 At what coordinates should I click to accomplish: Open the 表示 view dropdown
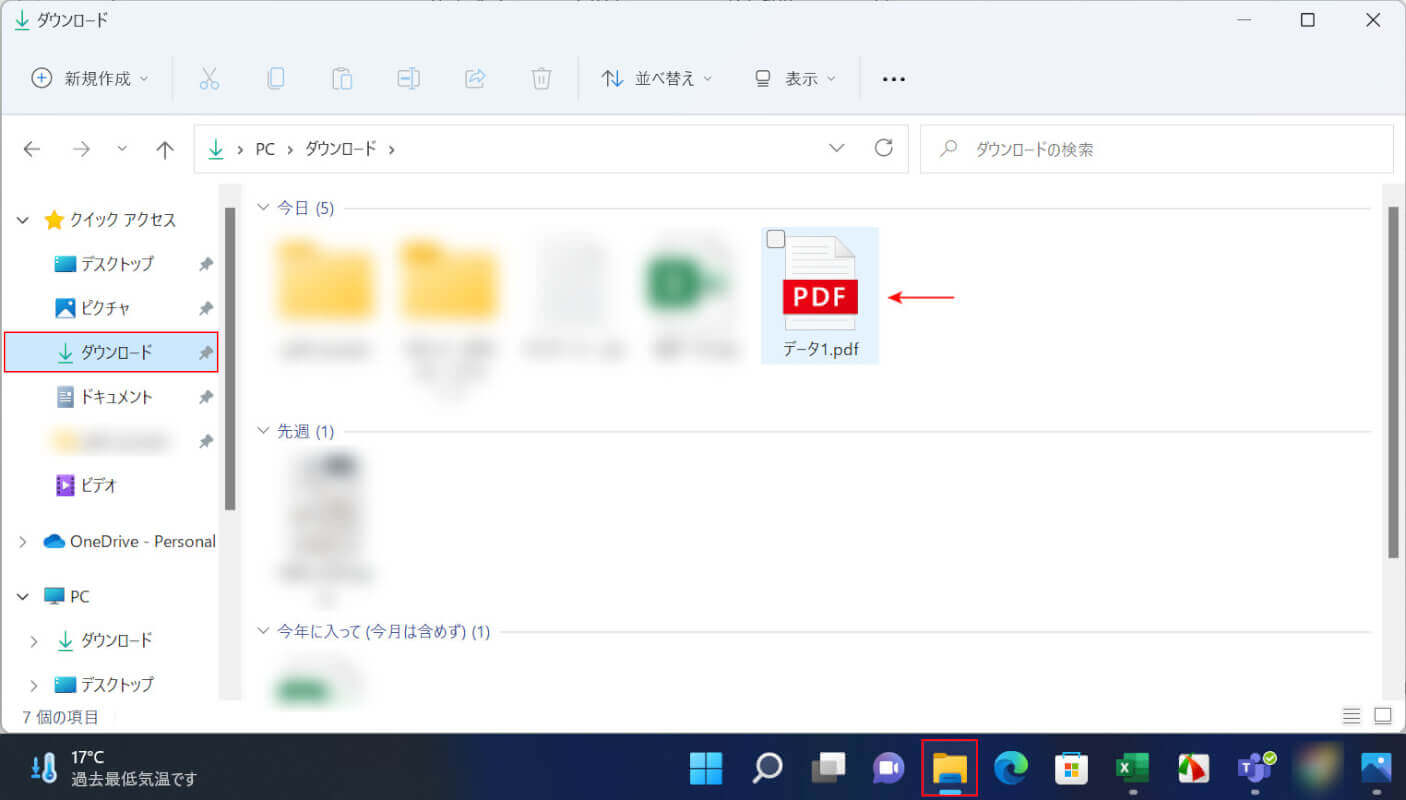click(795, 79)
